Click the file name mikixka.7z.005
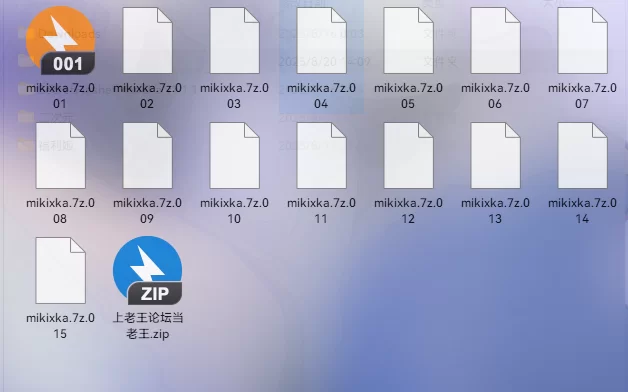 point(408,96)
